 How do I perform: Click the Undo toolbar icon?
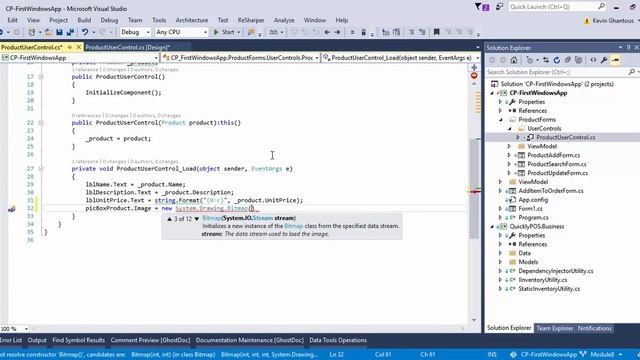(84, 32)
